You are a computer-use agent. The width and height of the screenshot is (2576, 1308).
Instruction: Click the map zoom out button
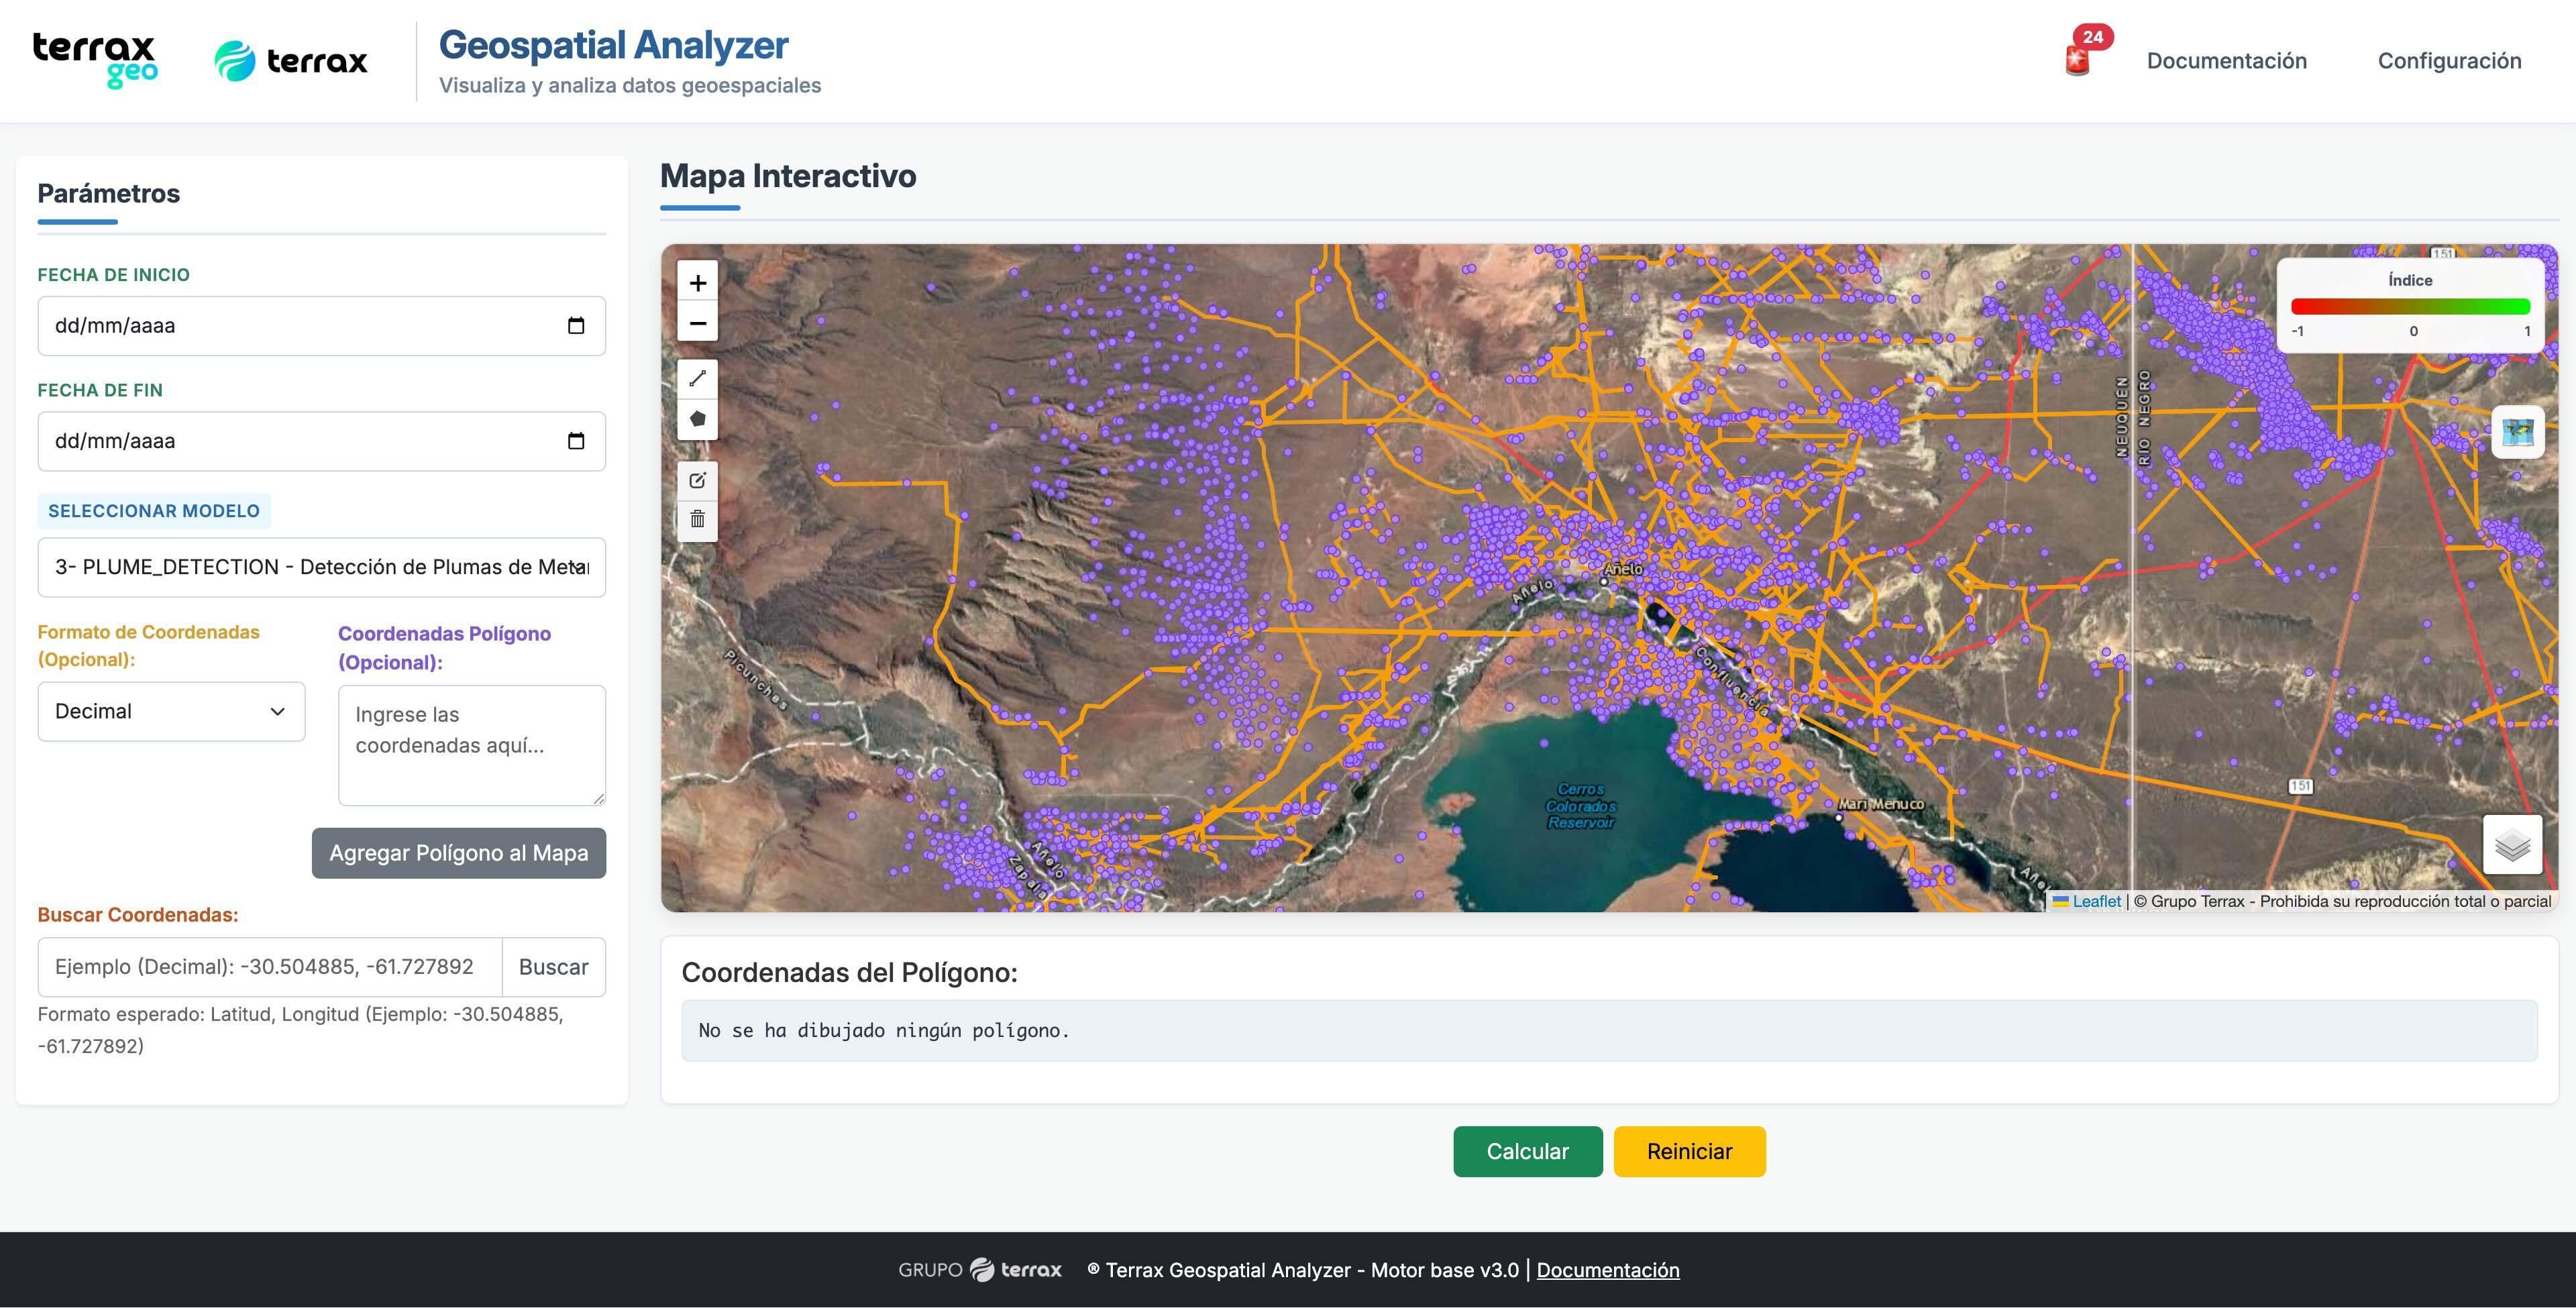pos(697,323)
